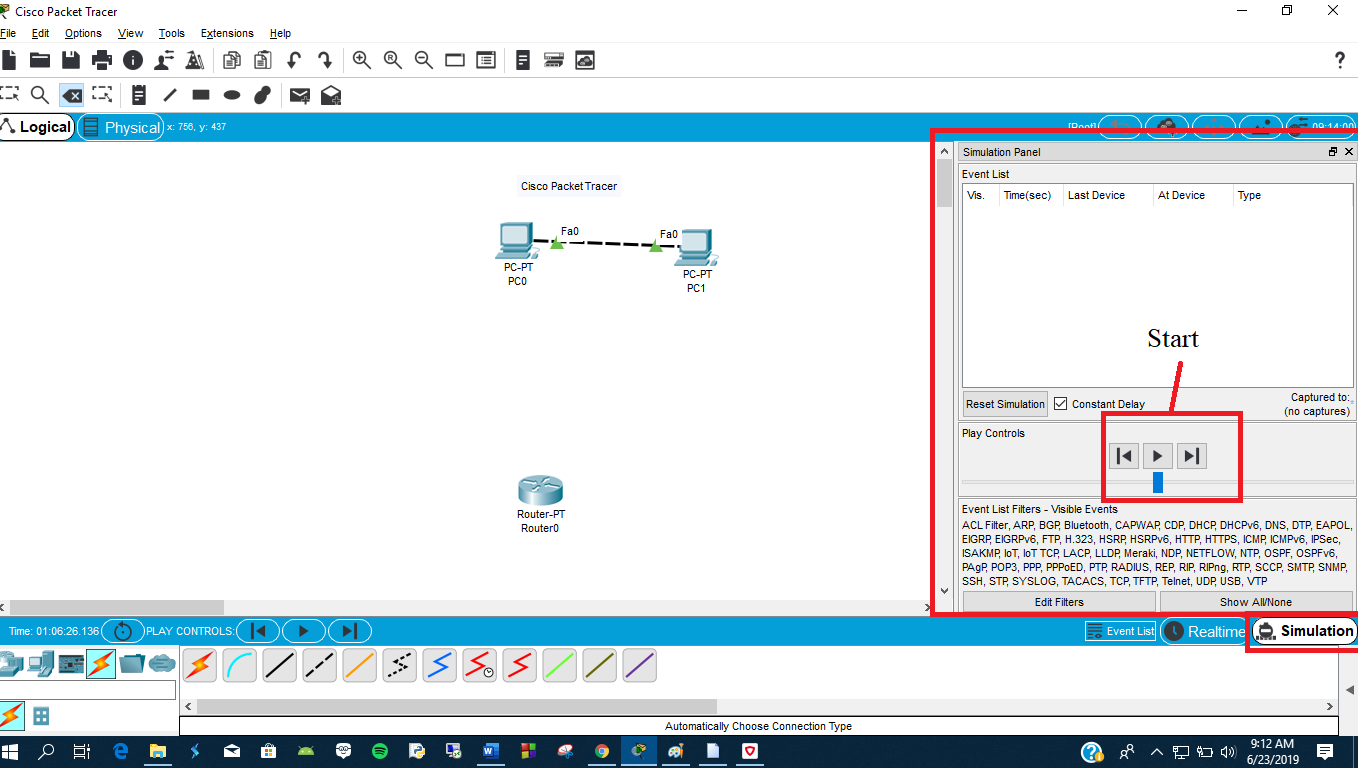Select the Draw Rectangle shape tool
Viewport: 1358px width, 768px height.
coord(200,95)
